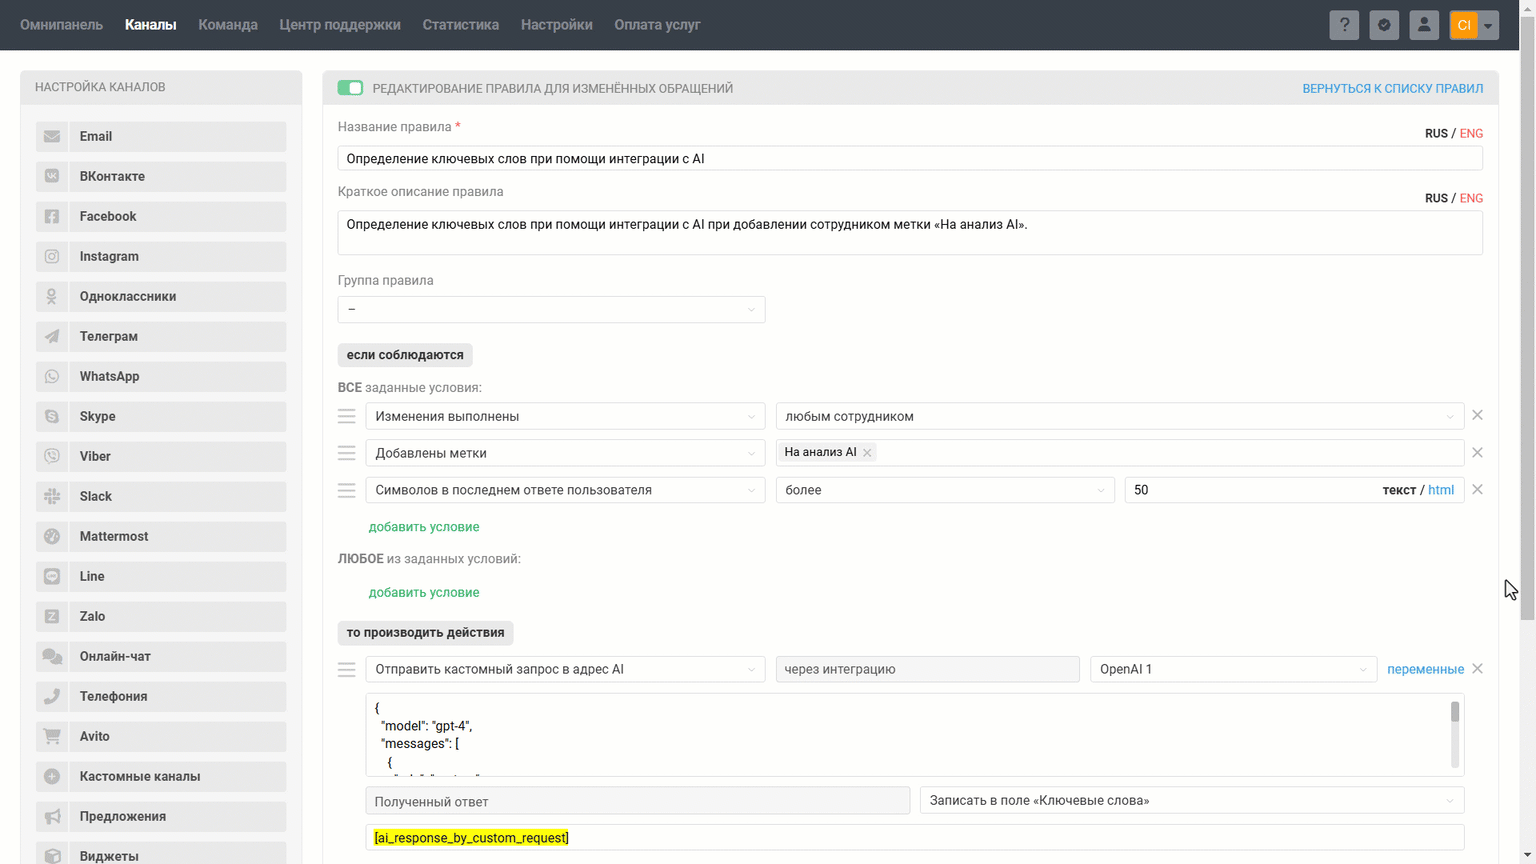The width and height of the screenshot is (1536, 864).
Task: Grab drag handle of Изменения выполнены condition
Action: click(x=347, y=416)
